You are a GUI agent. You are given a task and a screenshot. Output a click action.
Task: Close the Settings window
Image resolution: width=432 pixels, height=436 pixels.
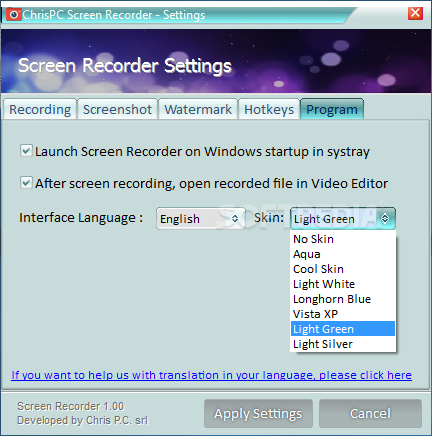415,13
